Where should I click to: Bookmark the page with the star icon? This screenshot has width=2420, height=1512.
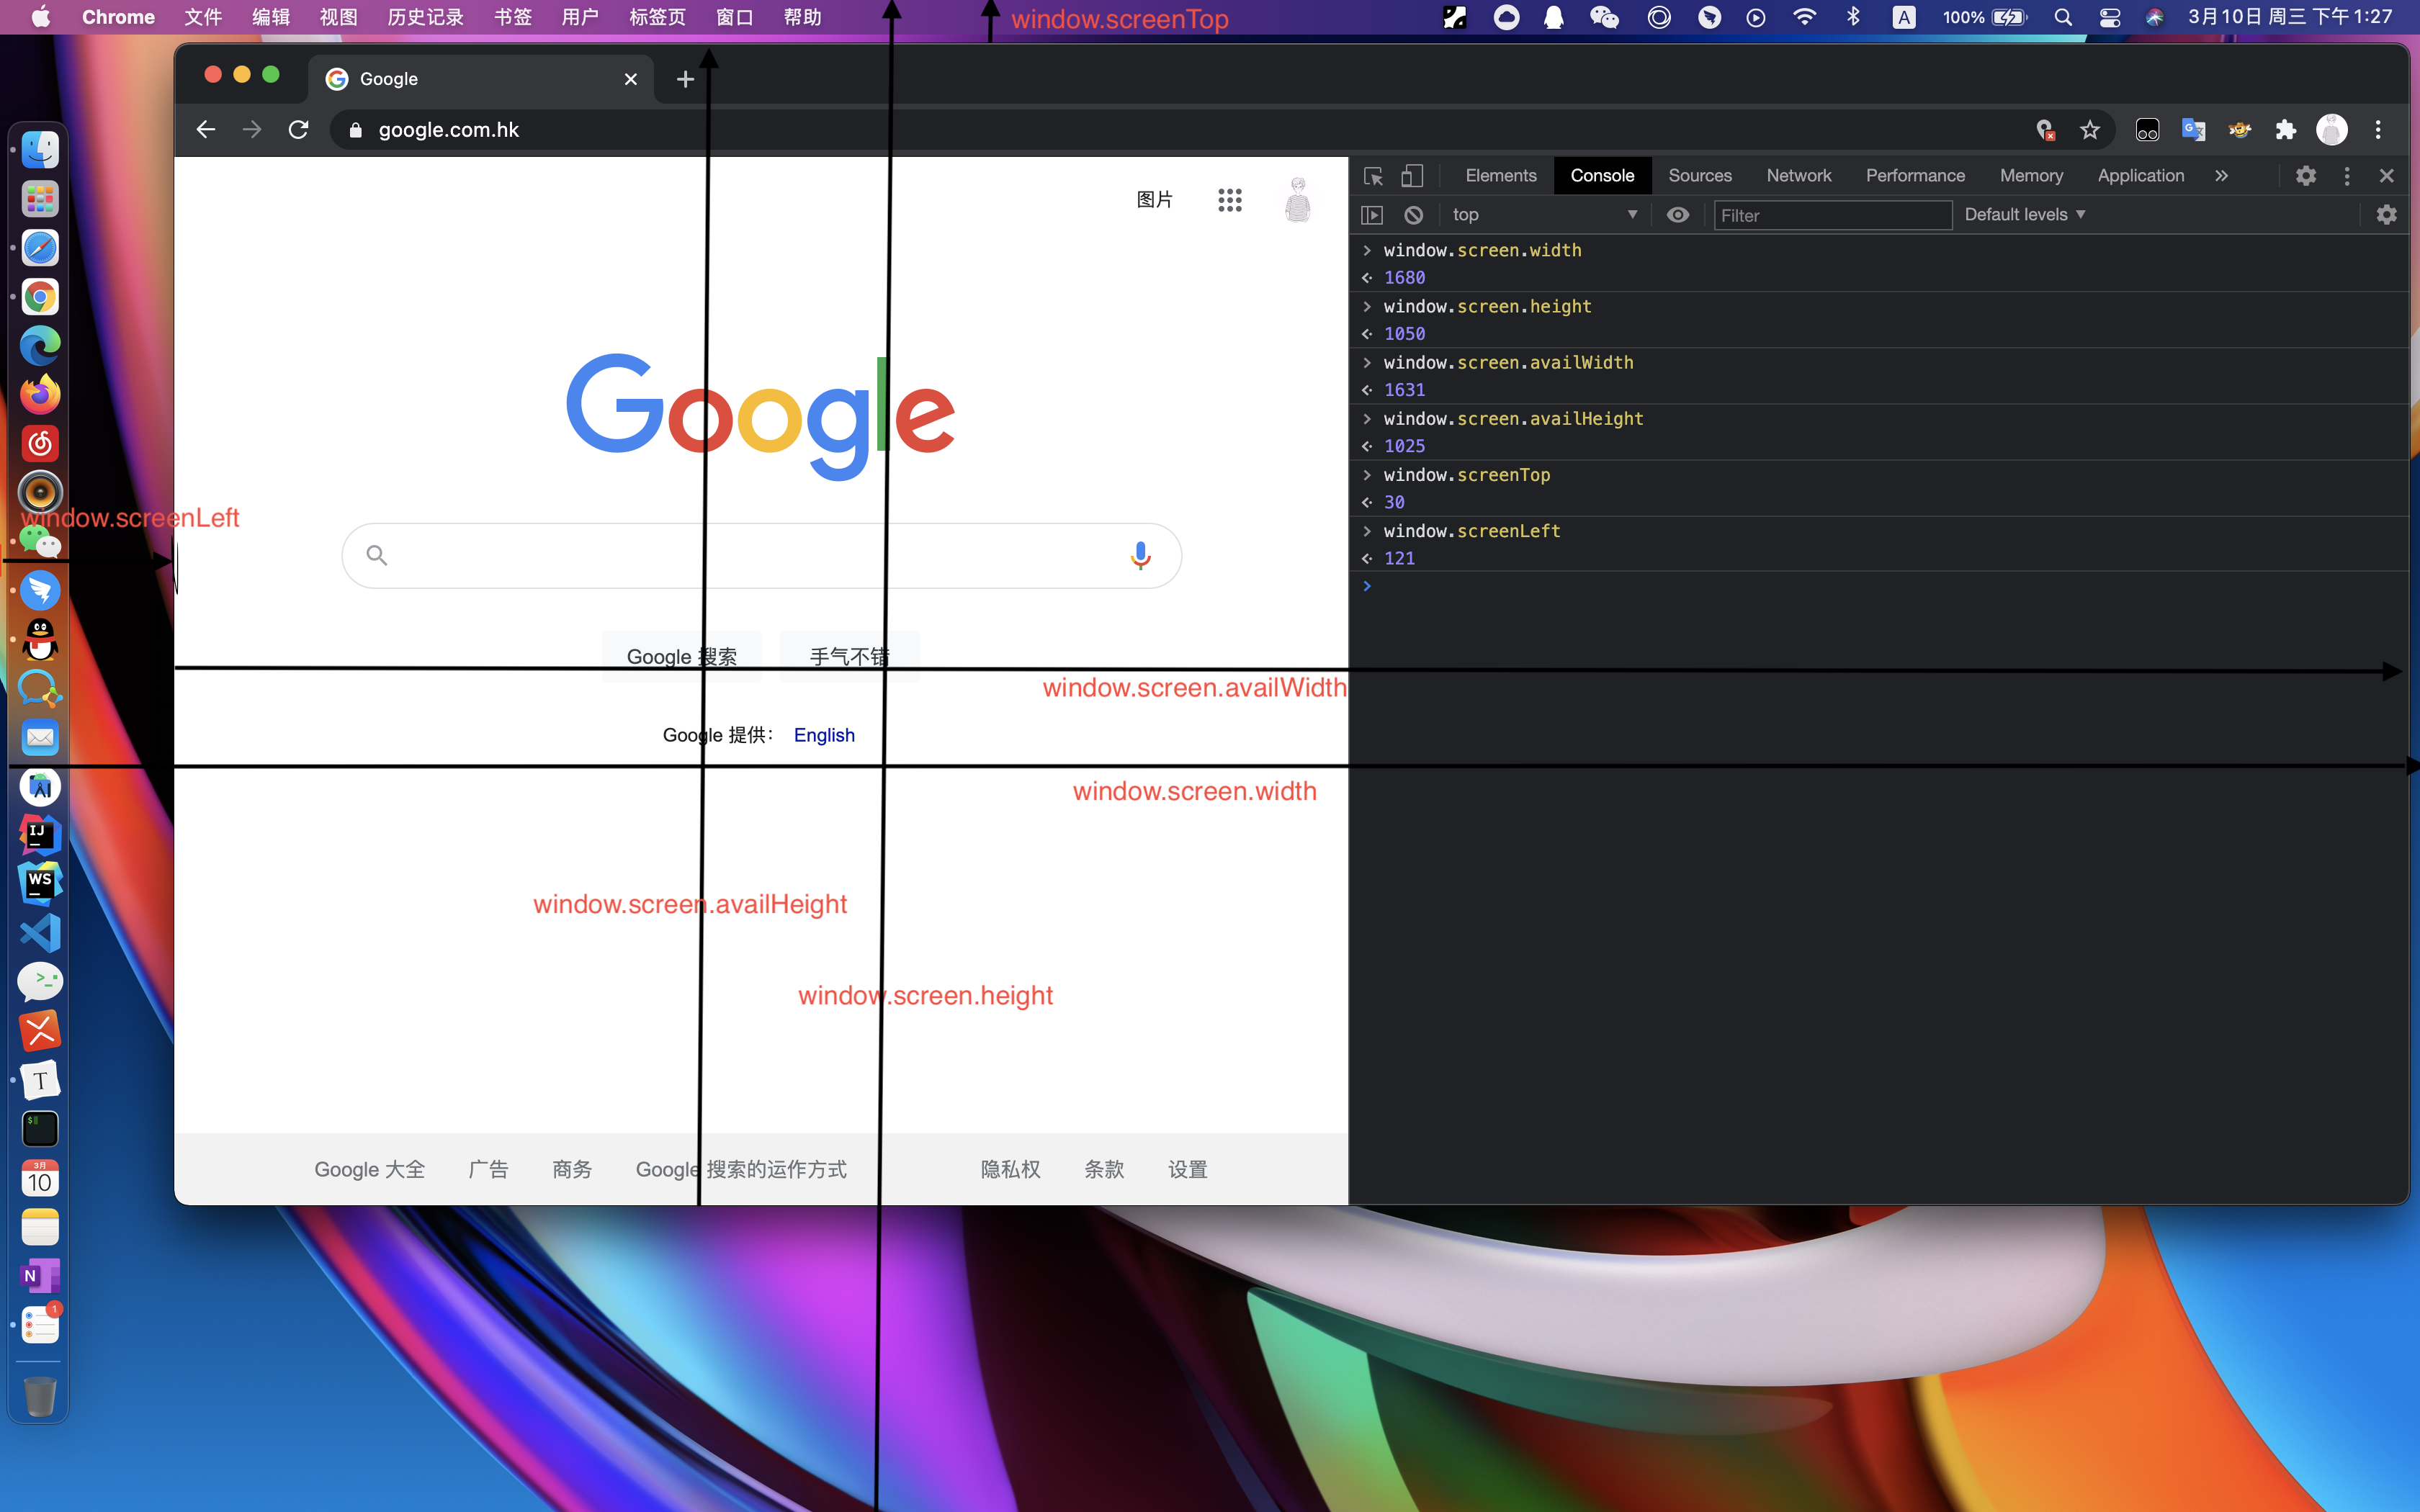pyautogui.click(x=2090, y=130)
